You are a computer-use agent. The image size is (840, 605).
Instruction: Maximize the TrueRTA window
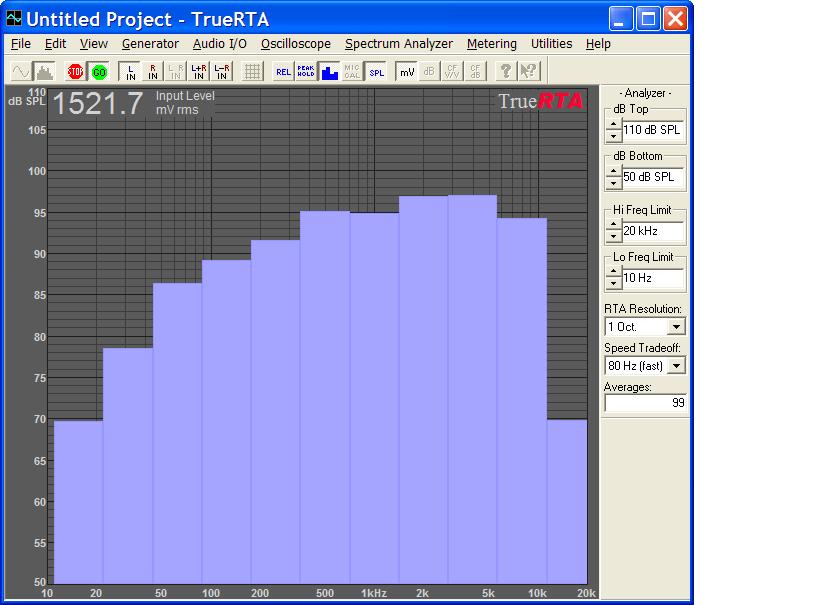[648, 19]
